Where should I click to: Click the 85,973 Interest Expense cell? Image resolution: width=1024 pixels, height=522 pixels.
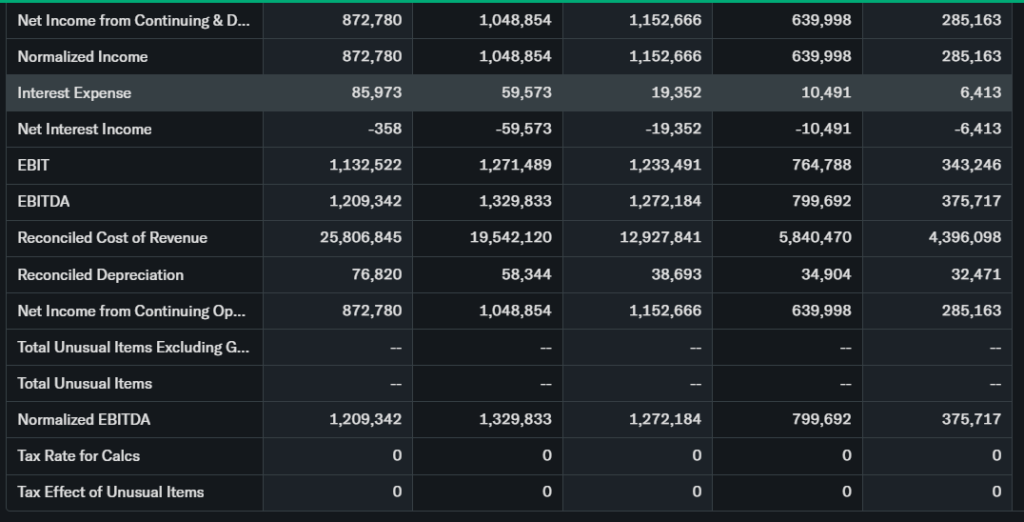click(x=378, y=93)
